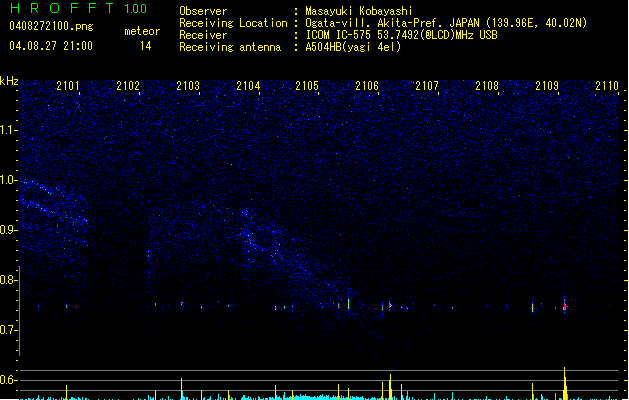Click the 2103 time axis marker

pyautogui.click(x=188, y=86)
